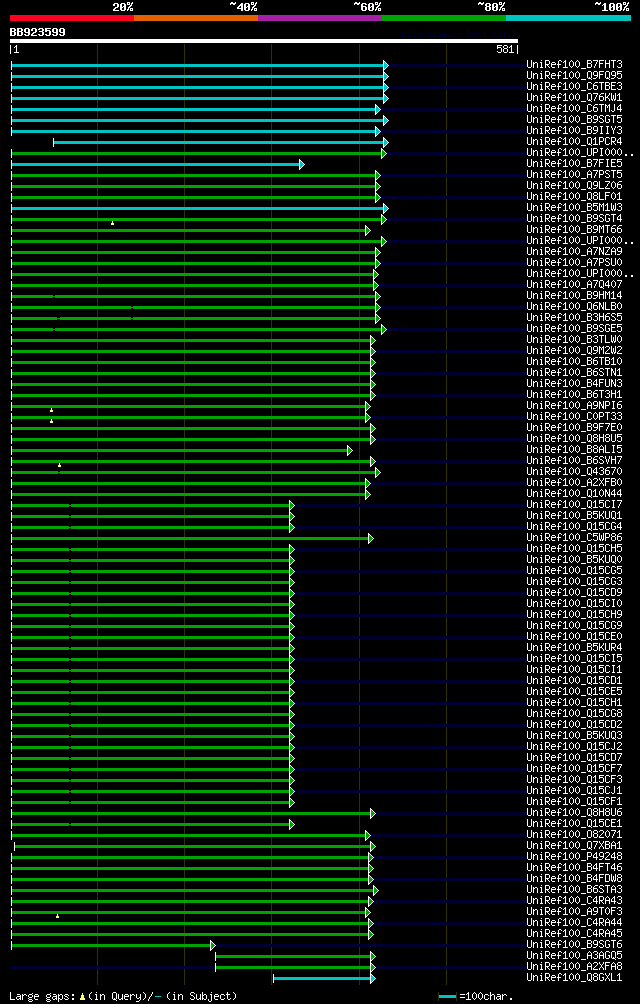The image size is (640, 1004).
Task: Click the cyan ~100% identity legend segment
Action: coord(568,18)
